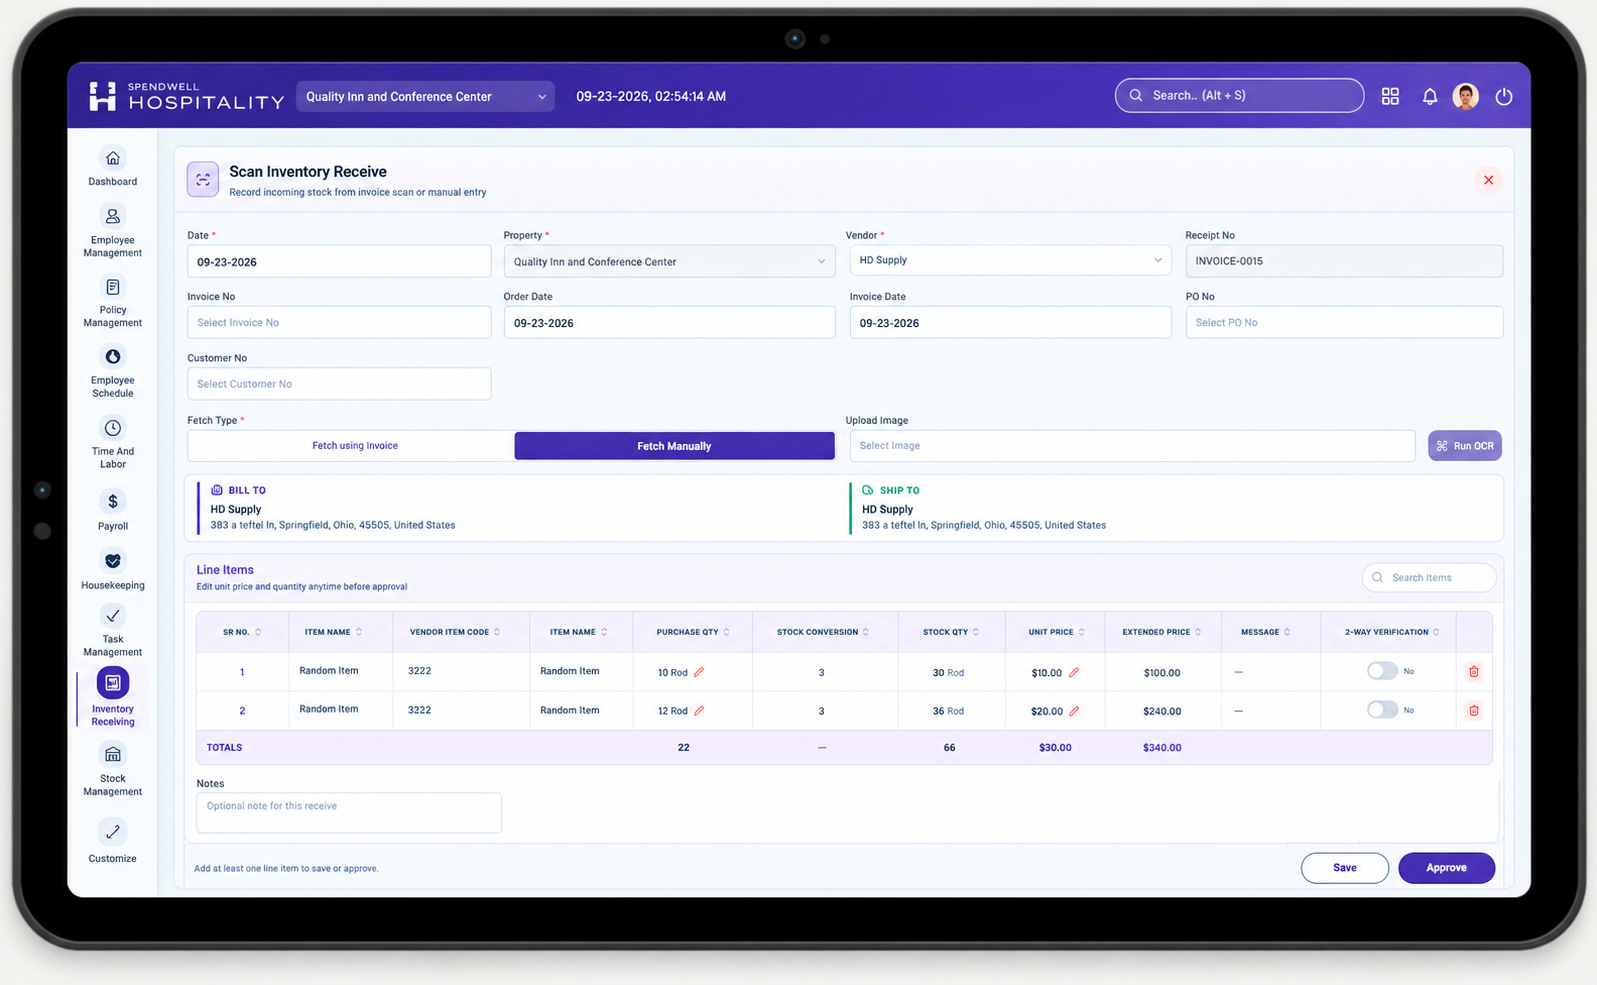Image resolution: width=1597 pixels, height=985 pixels.
Task: Open Task Management checkmark icon
Action: (113, 616)
